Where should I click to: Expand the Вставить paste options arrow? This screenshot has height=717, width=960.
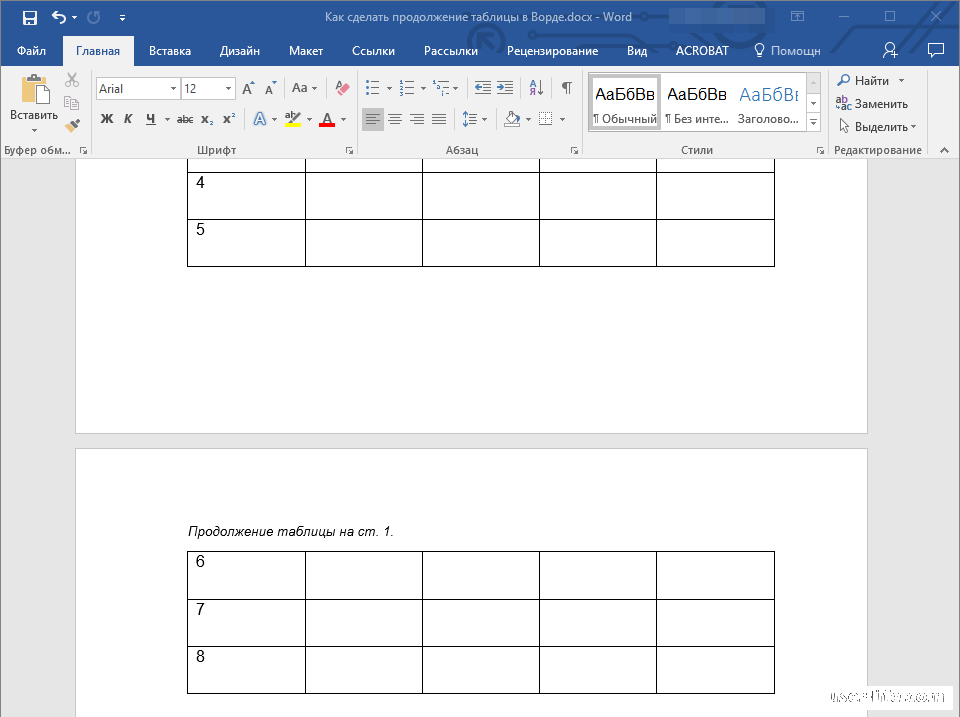[x=34, y=130]
